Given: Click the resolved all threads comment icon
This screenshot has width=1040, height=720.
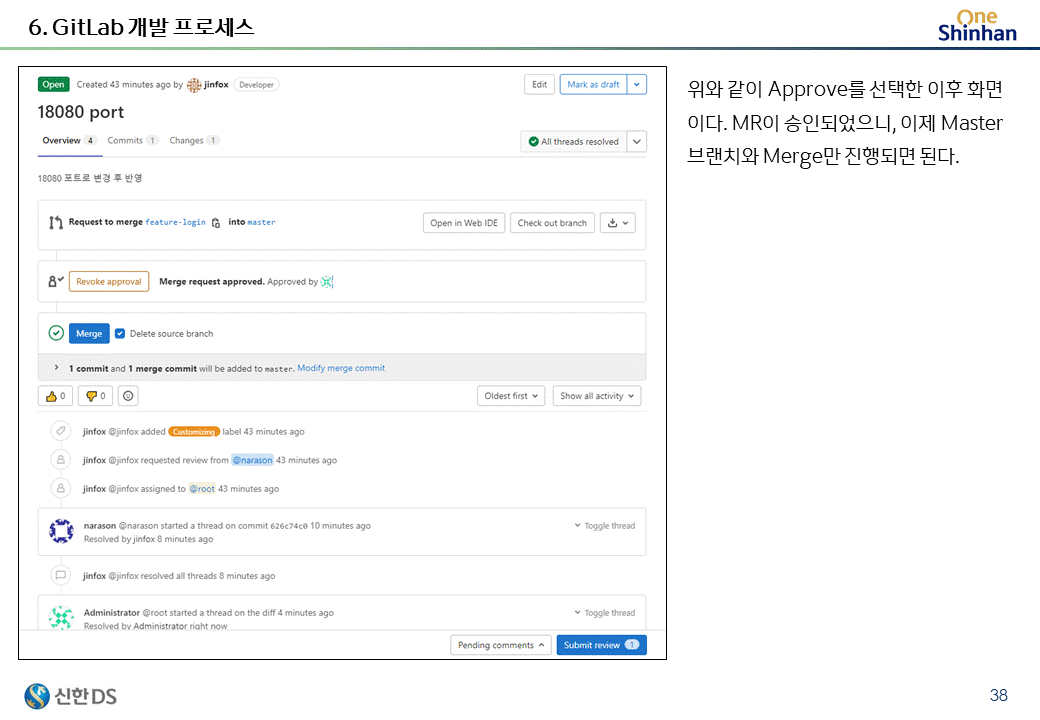Looking at the screenshot, I should click(60, 575).
